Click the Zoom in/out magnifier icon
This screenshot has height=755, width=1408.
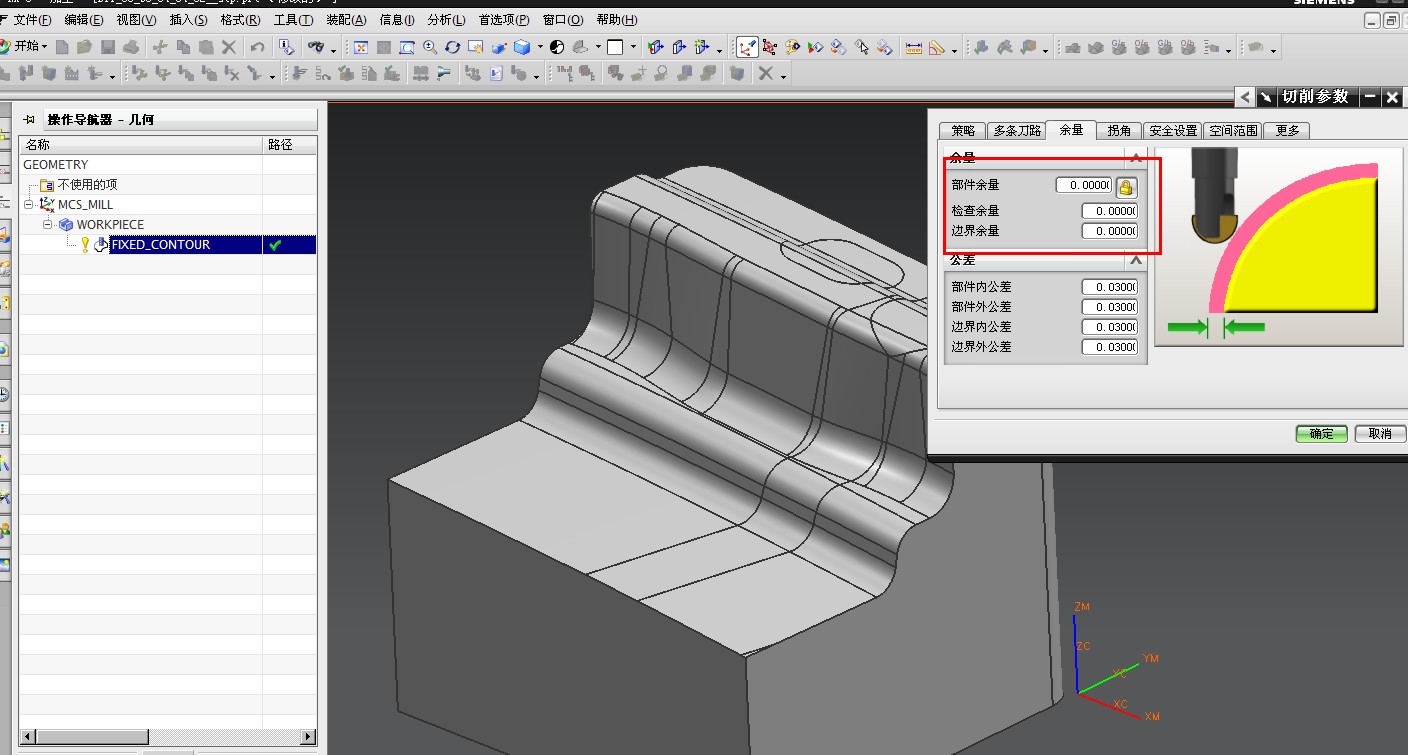[430, 47]
